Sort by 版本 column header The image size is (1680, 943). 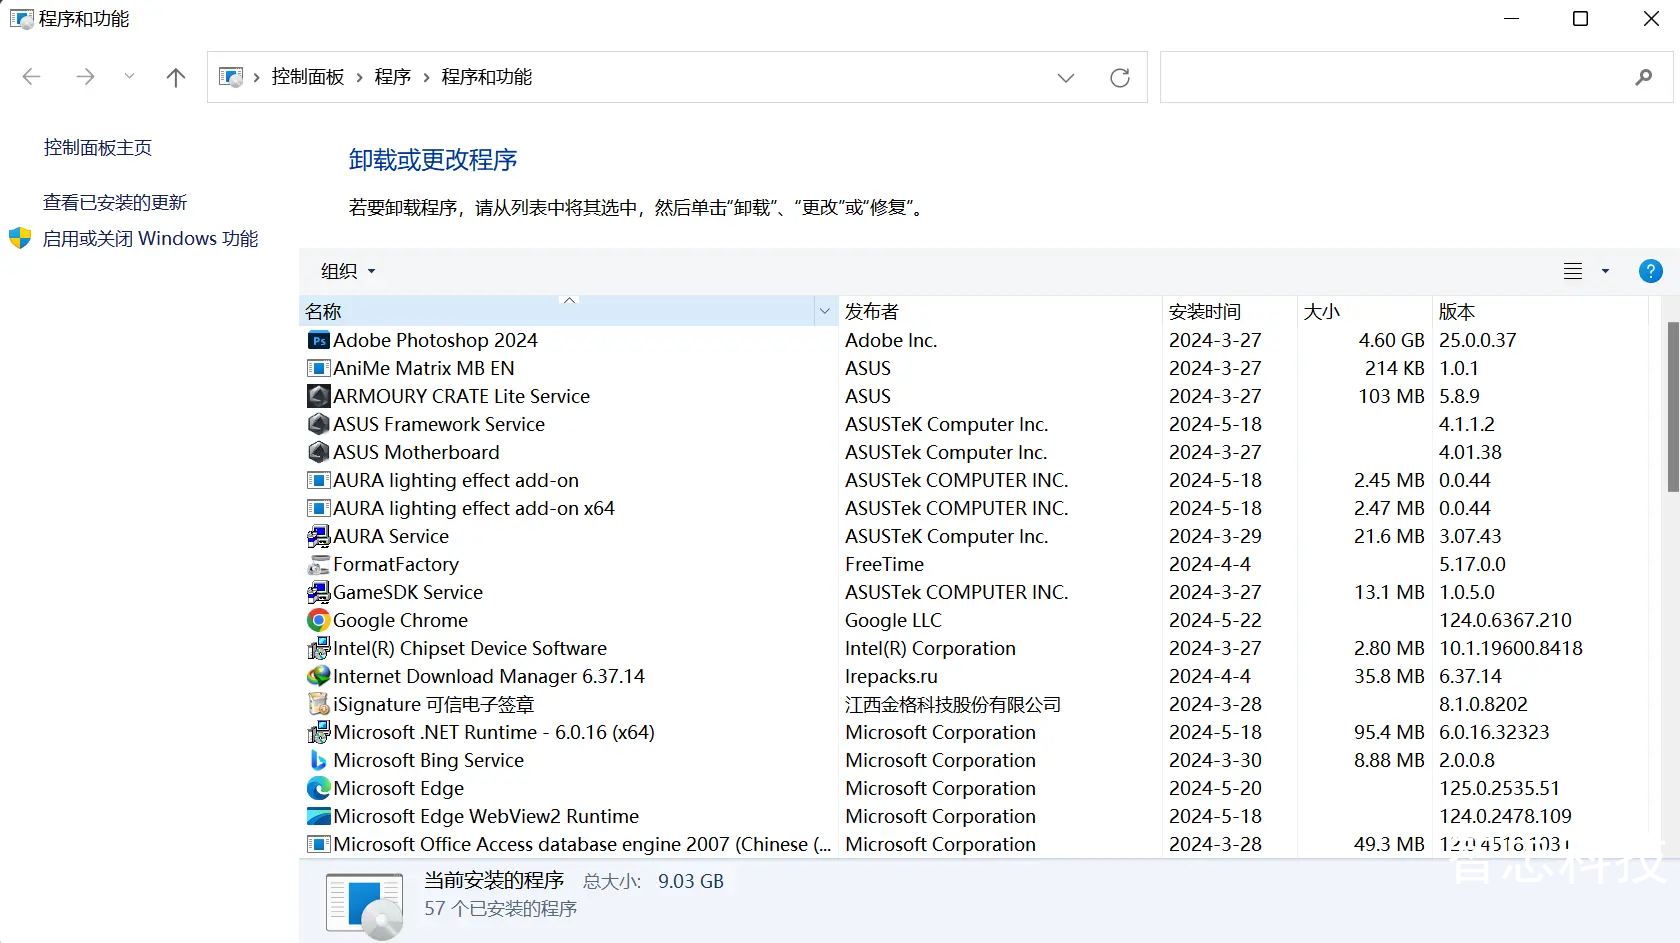tap(1540, 312)
